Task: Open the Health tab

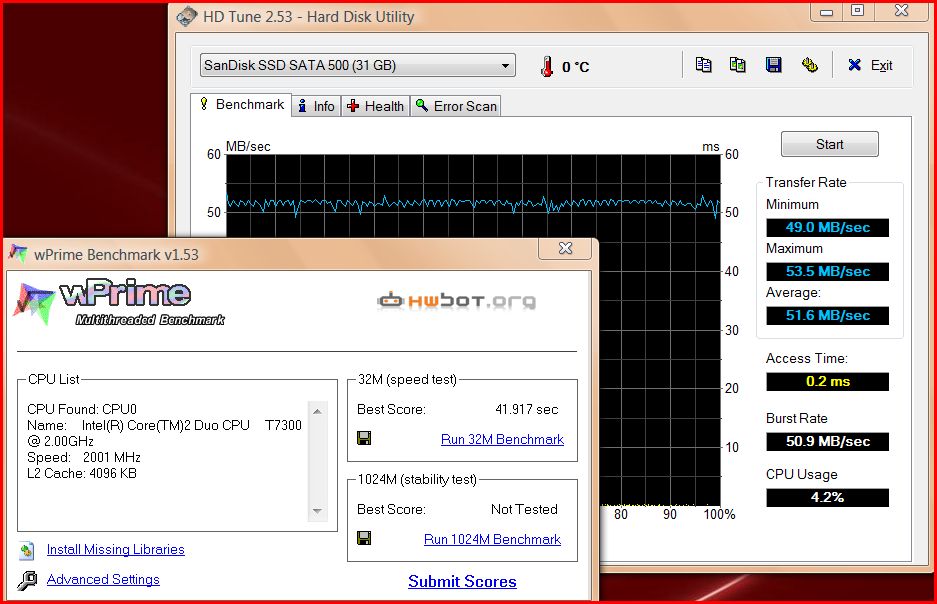Action: click(x=375, y=106)
